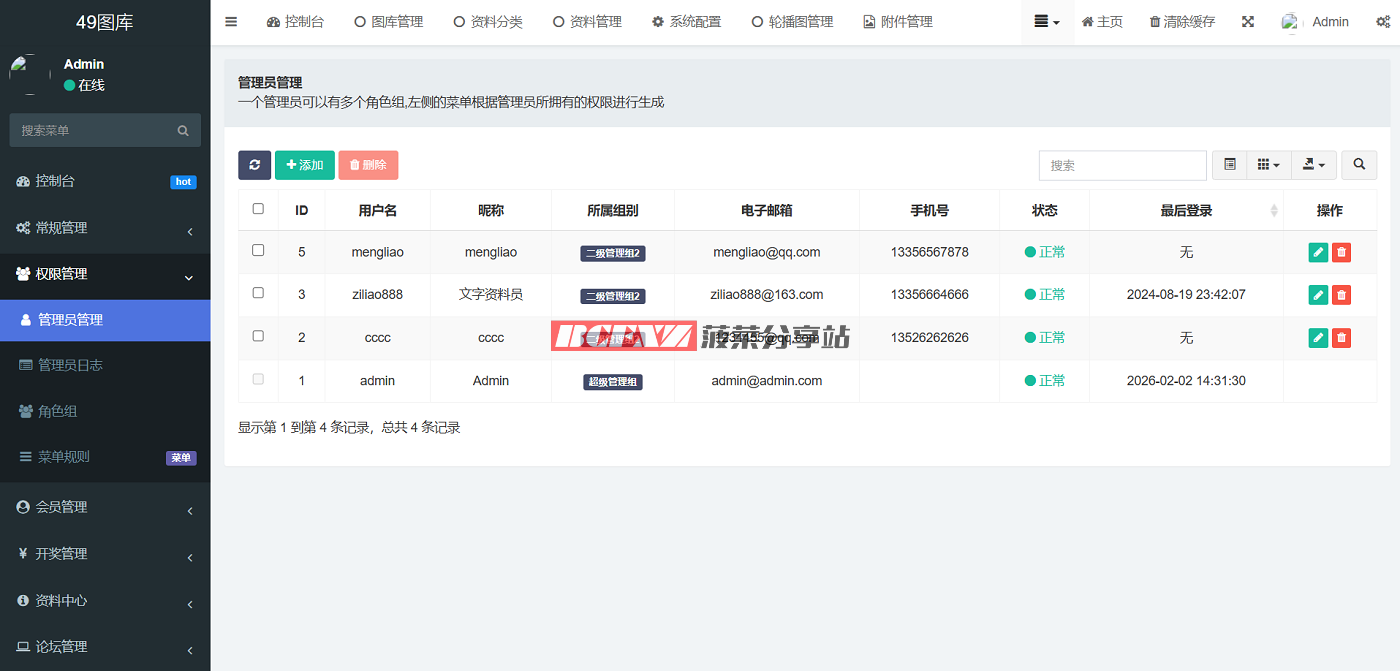Sort by 最后登录 column header
This screenshot has height=671, width=1400.
(x=1186, y=210)
